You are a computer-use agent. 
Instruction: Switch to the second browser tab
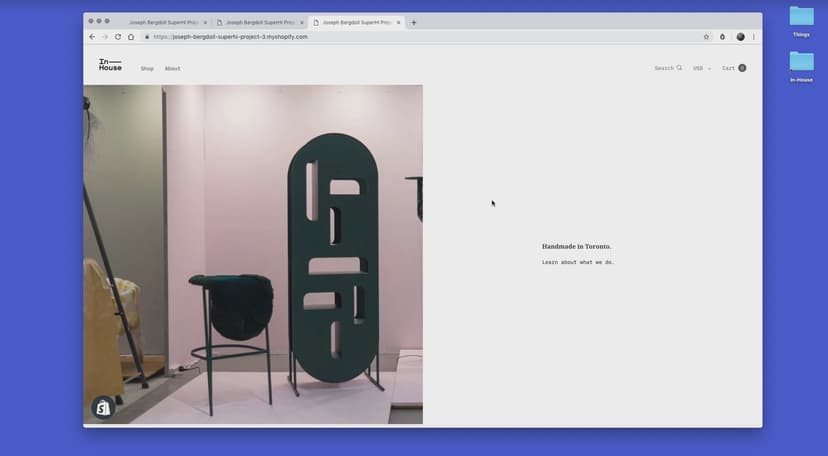point(259,22)
